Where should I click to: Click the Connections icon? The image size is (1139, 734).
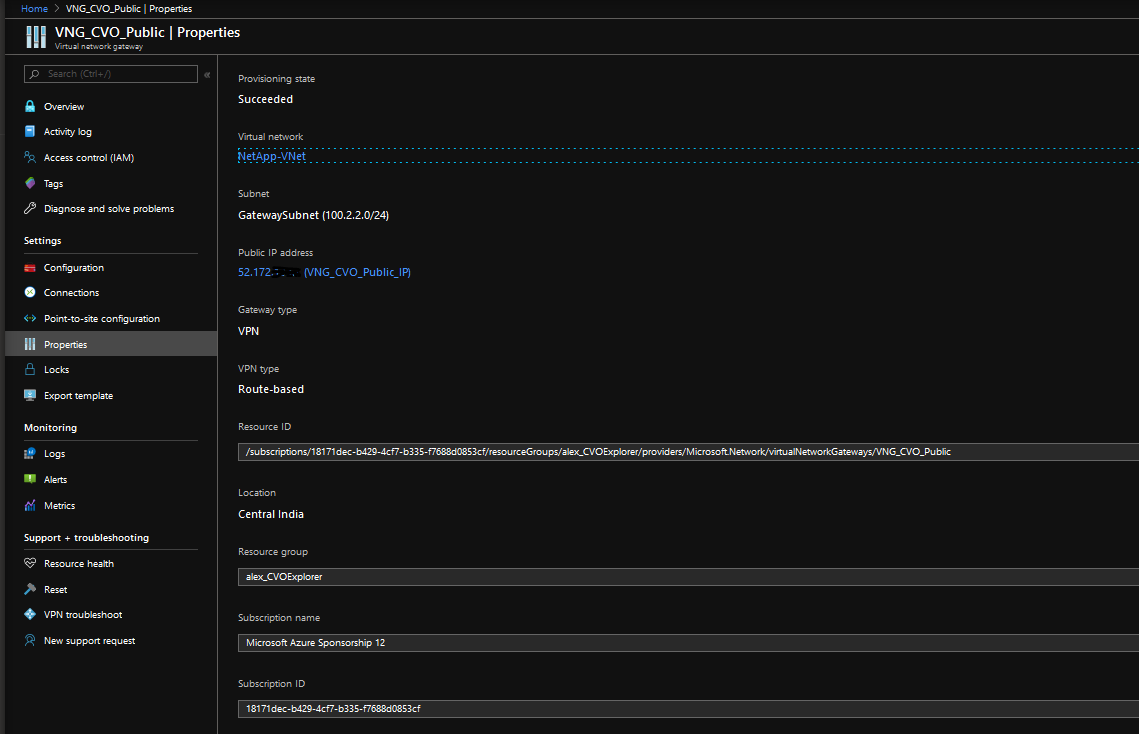coord(30,292)
